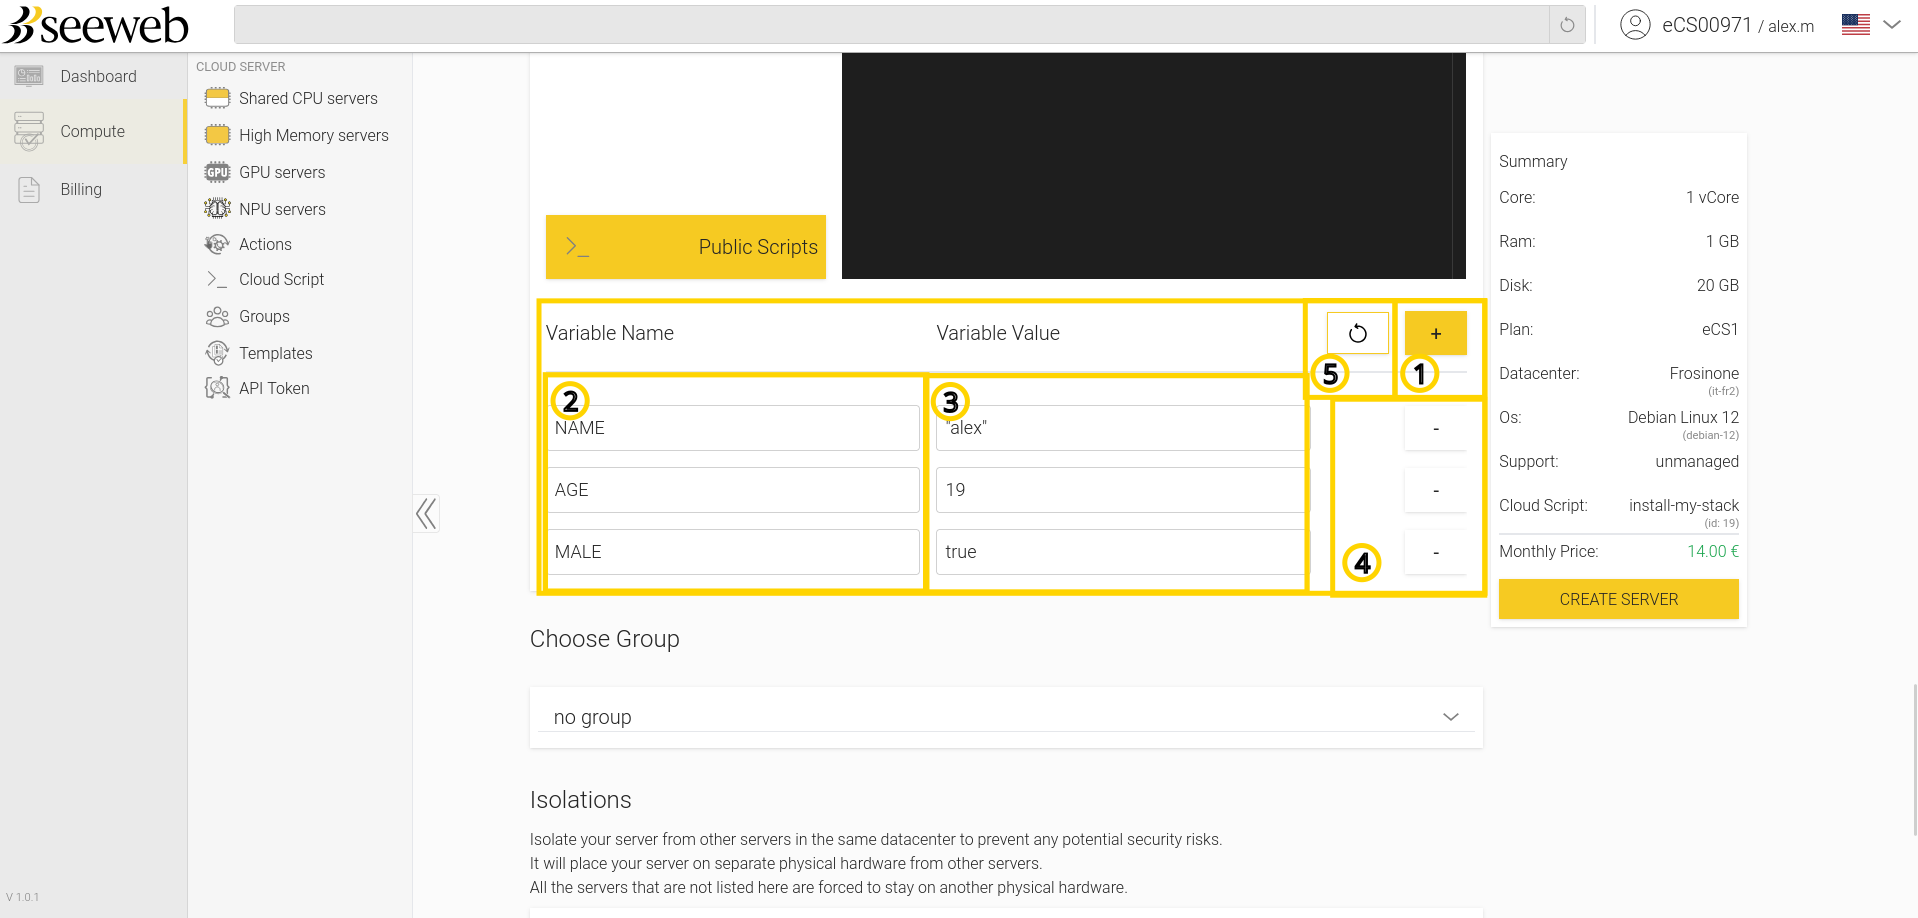Click the page vertical scrollbar
Image resolution: width=1918 pixels, height=918 pixels.
pyautogui.click(x=1914, y=760)
